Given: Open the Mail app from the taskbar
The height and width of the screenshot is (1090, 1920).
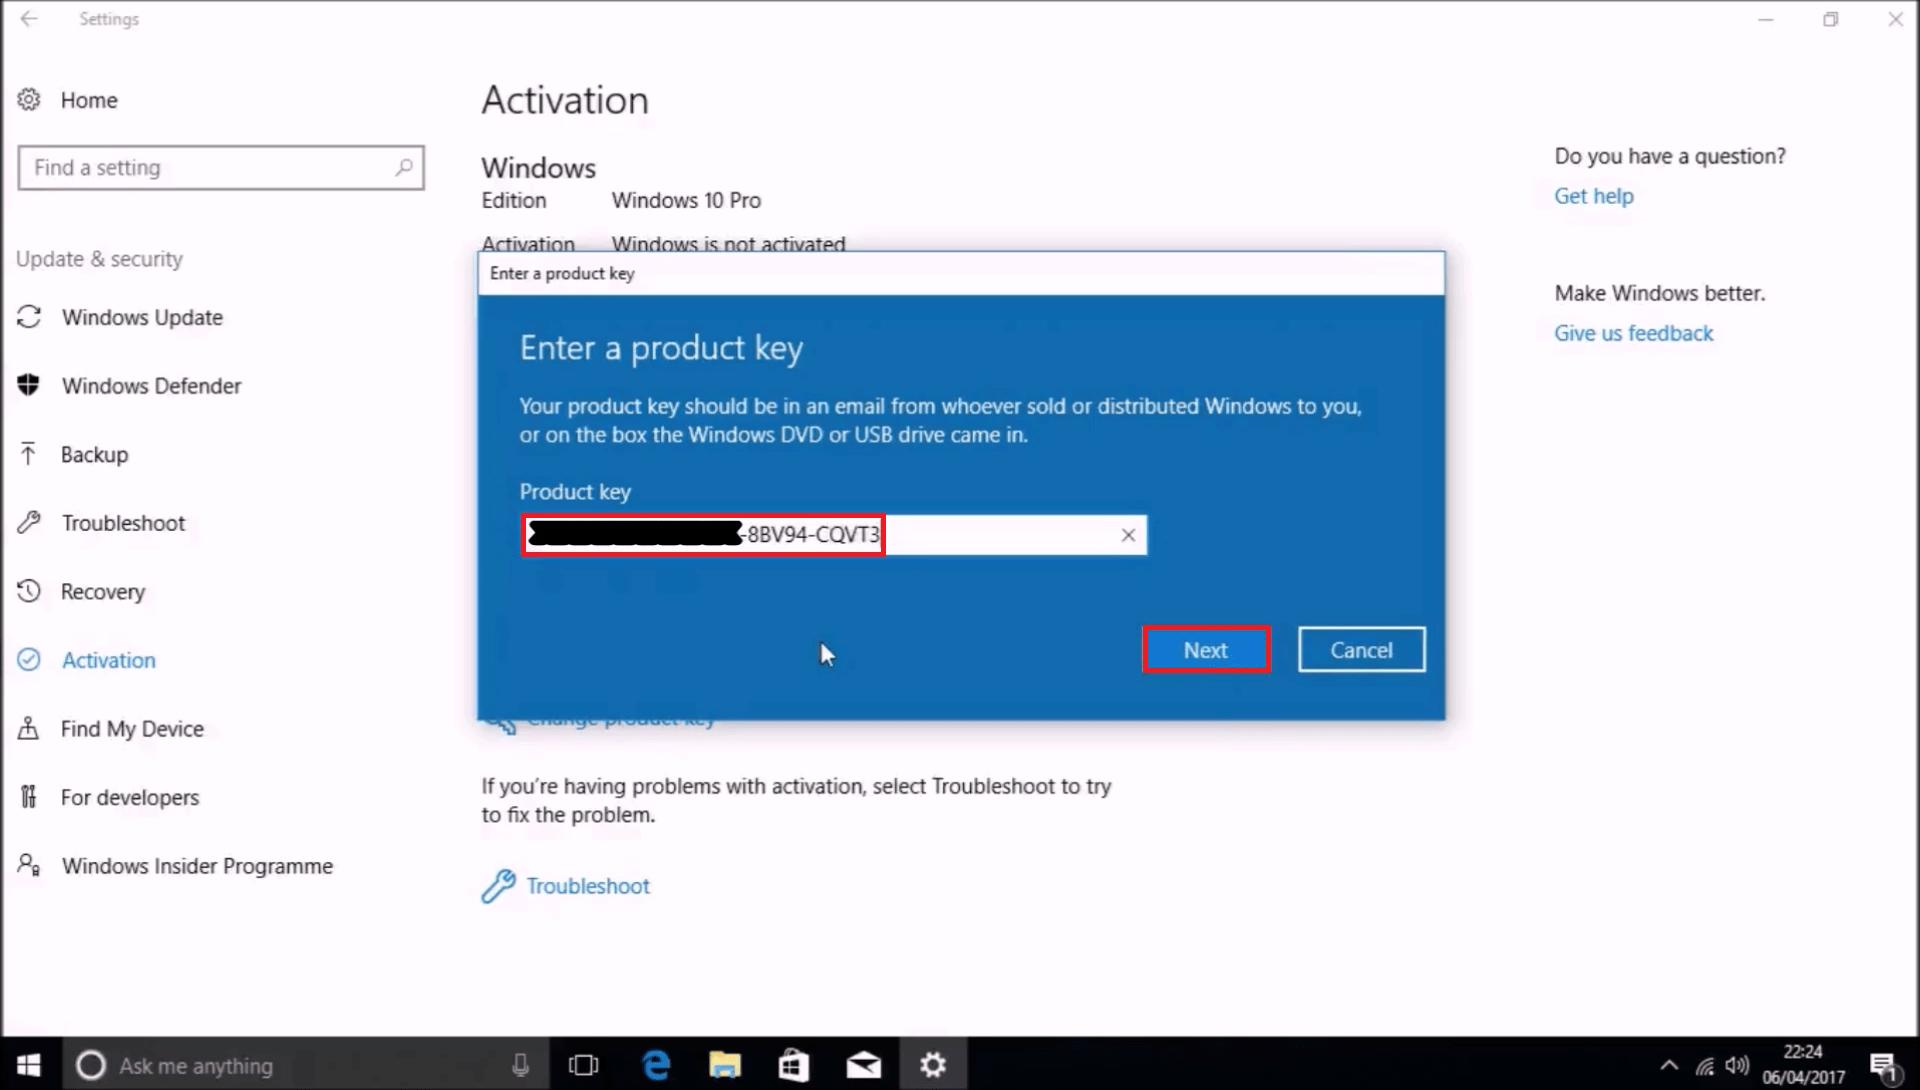Looking at the screenshot, I should (x=863, y=1064).
